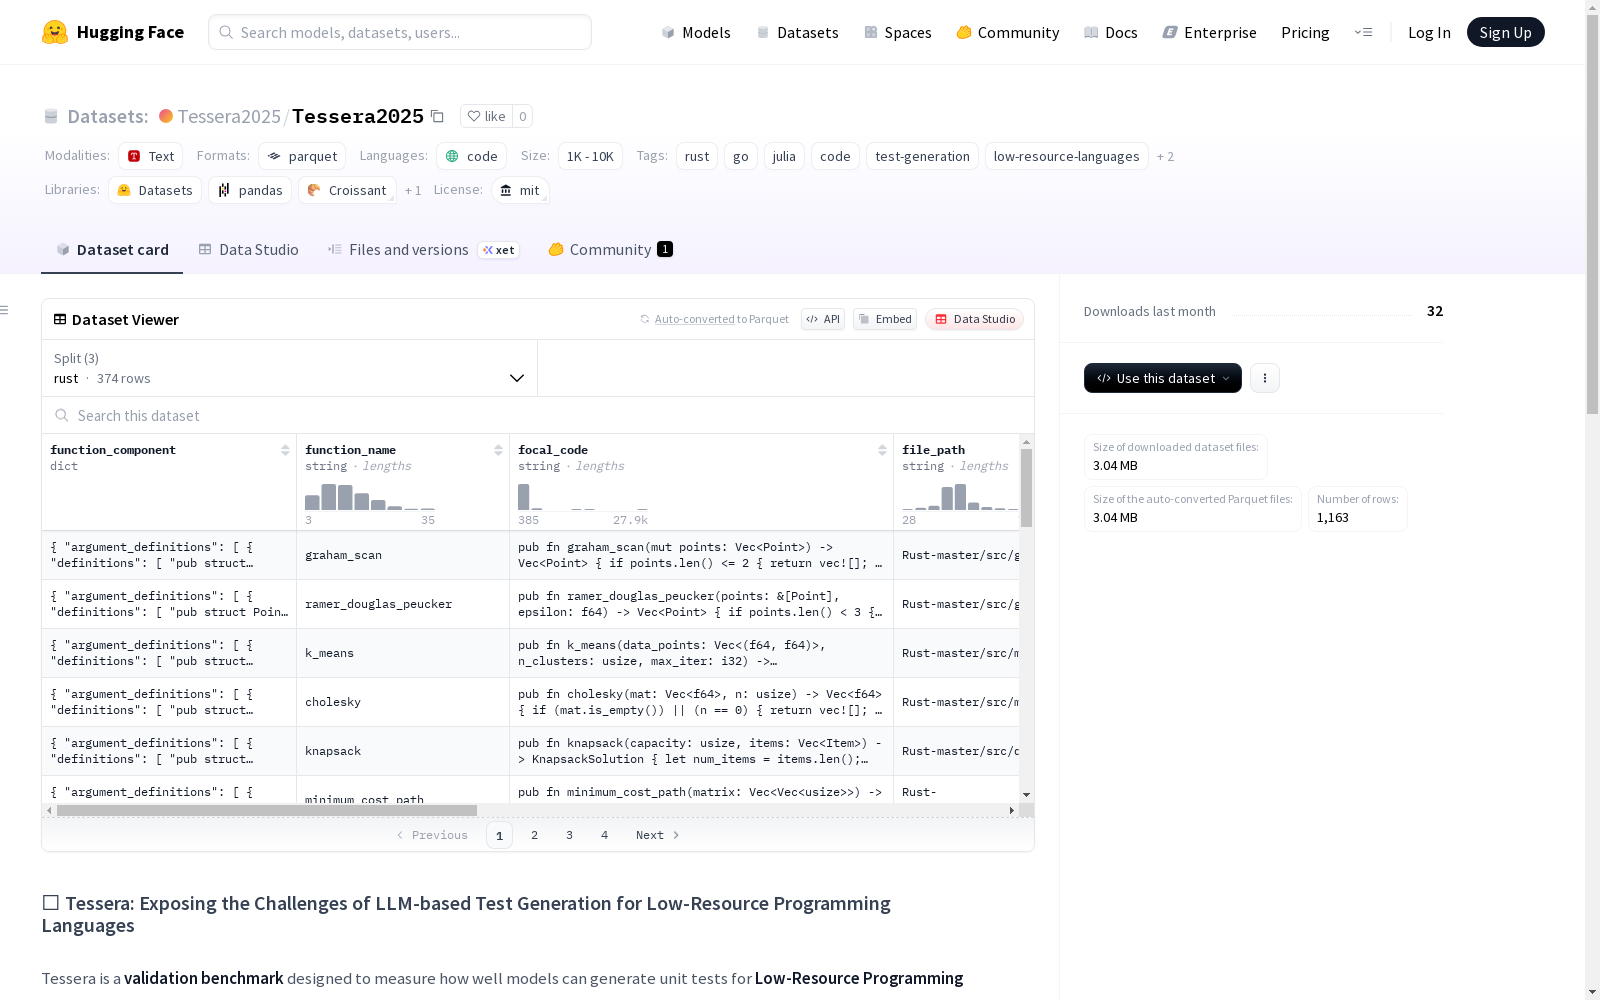Sort the function_name column
The image size is (1600, 1000).
(498, 450)
